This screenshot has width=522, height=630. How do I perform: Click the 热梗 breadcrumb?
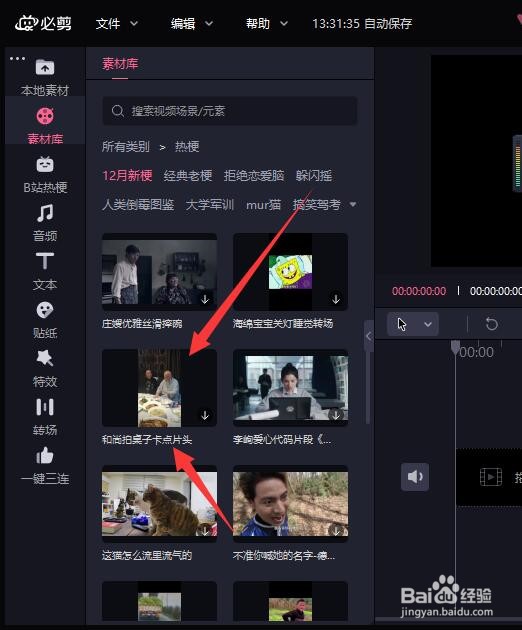[x=187, y=147]
